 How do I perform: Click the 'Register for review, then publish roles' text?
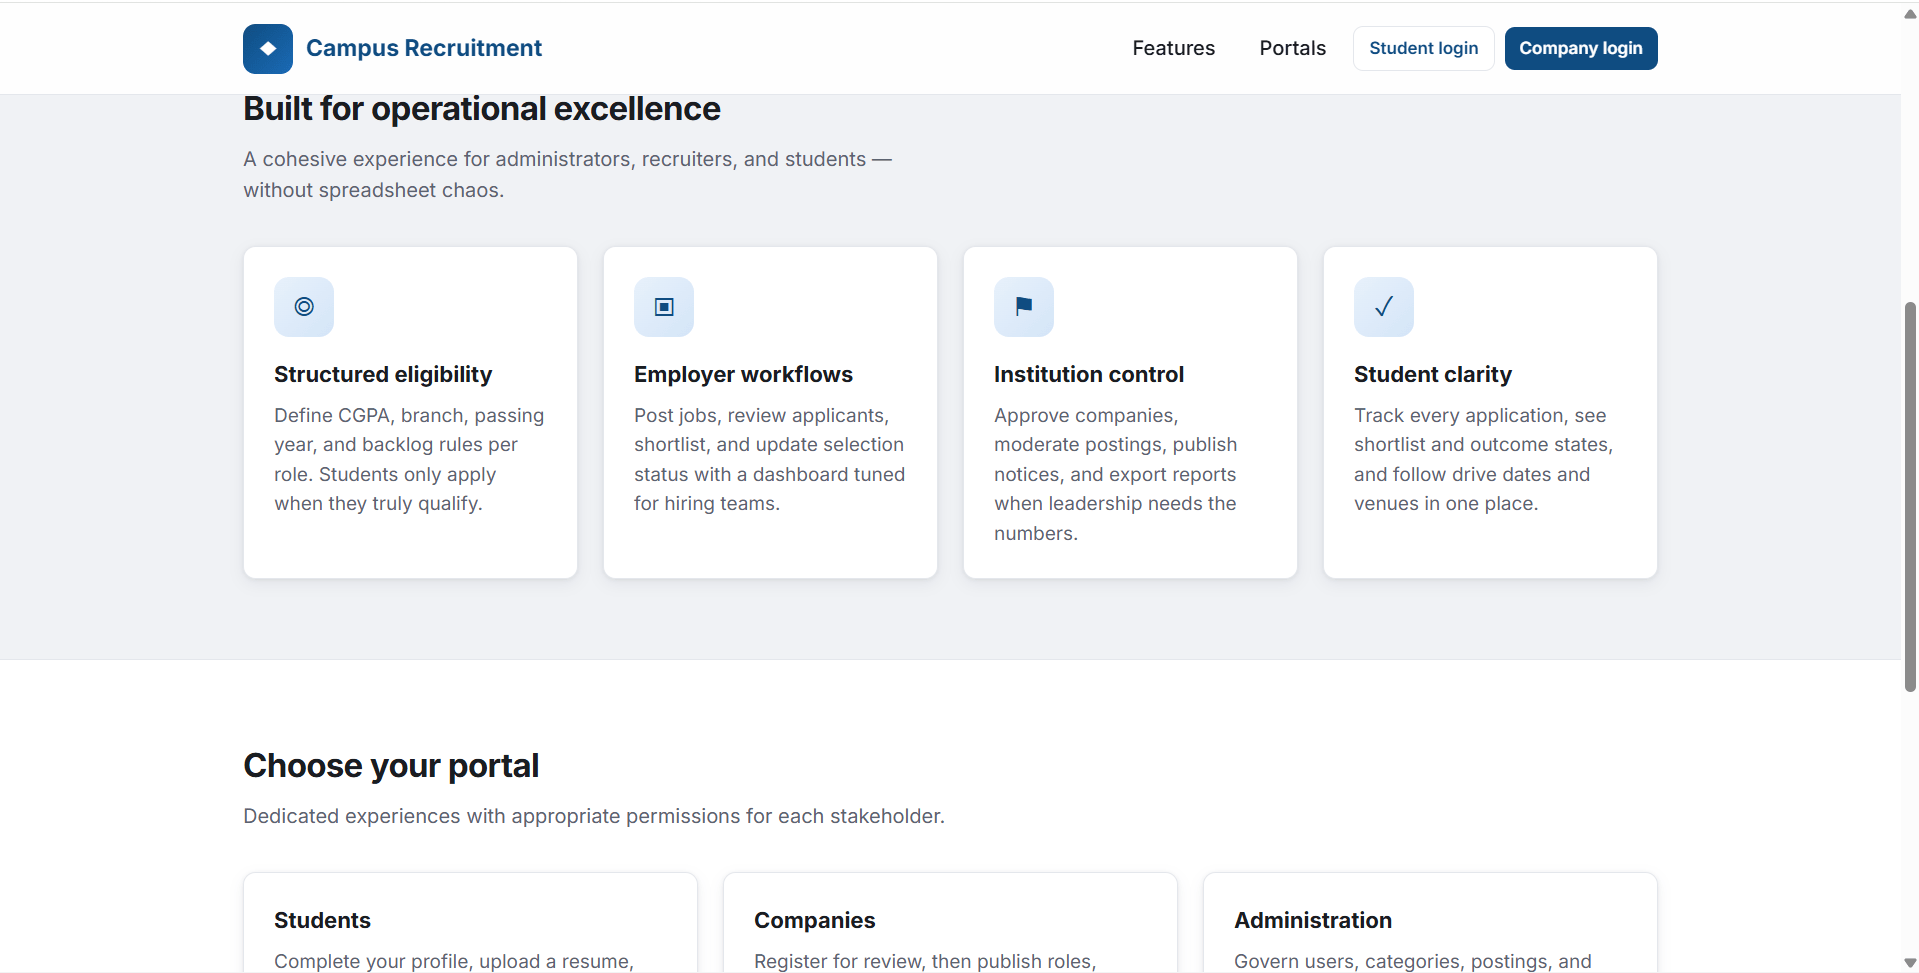[925, 961]
